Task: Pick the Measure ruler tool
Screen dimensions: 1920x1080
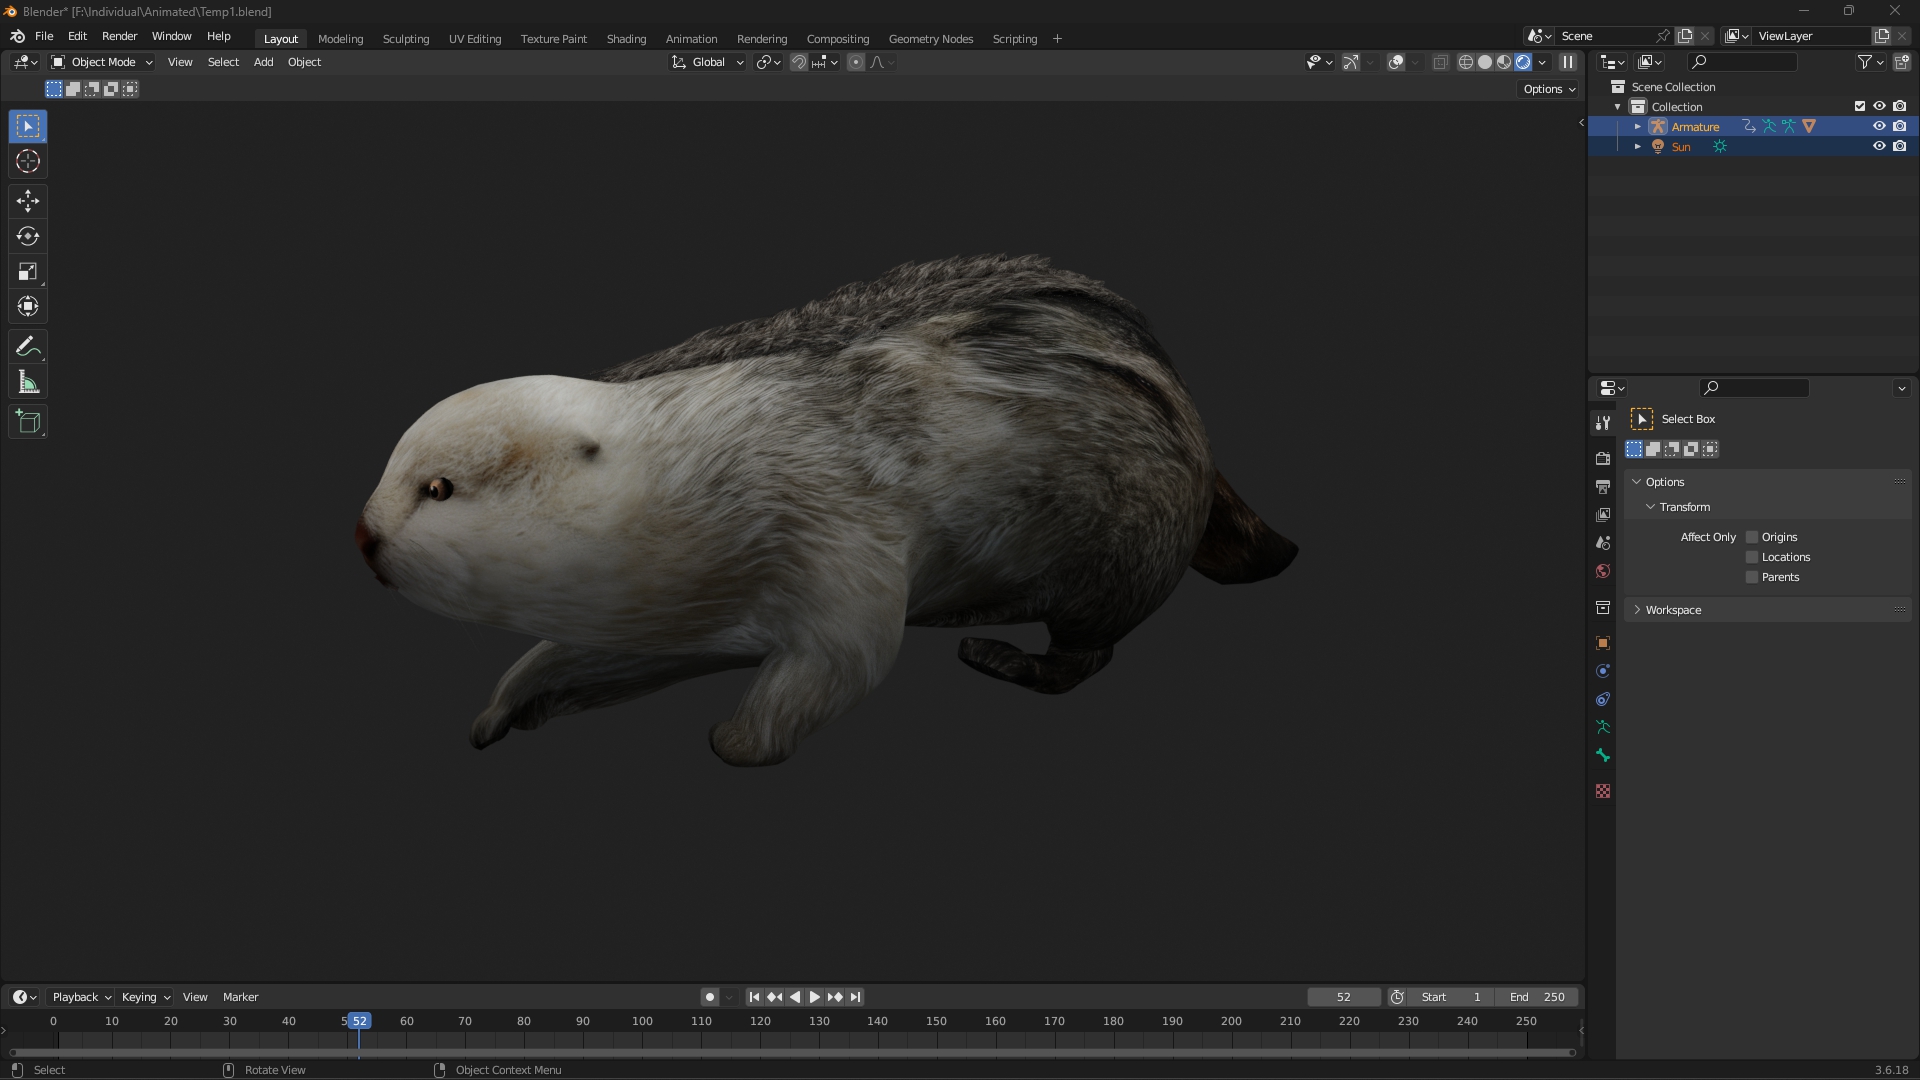Action: tap(28, 383)
